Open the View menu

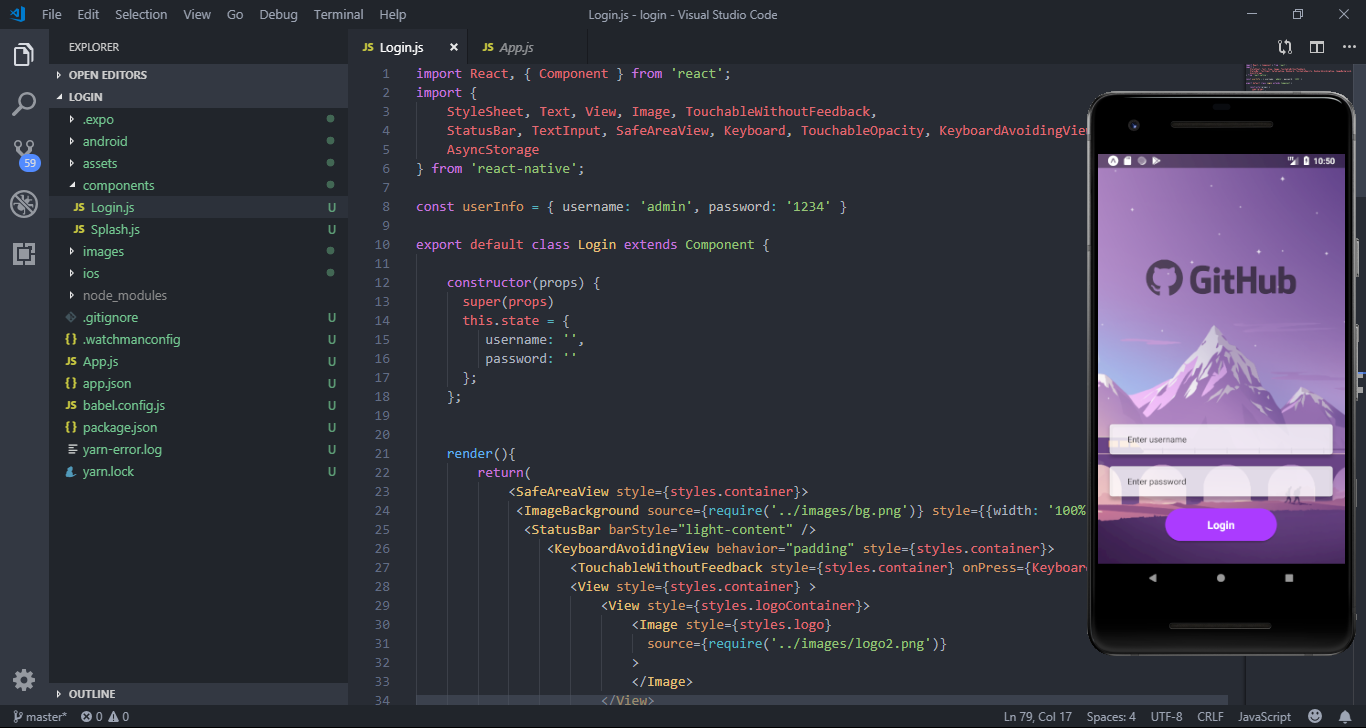point(197,14)
